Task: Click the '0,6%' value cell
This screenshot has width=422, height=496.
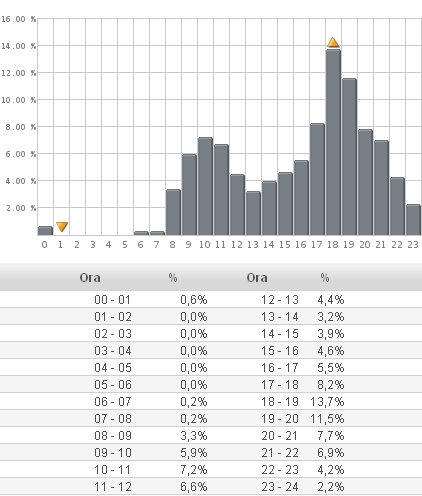Action: point(194,300)
